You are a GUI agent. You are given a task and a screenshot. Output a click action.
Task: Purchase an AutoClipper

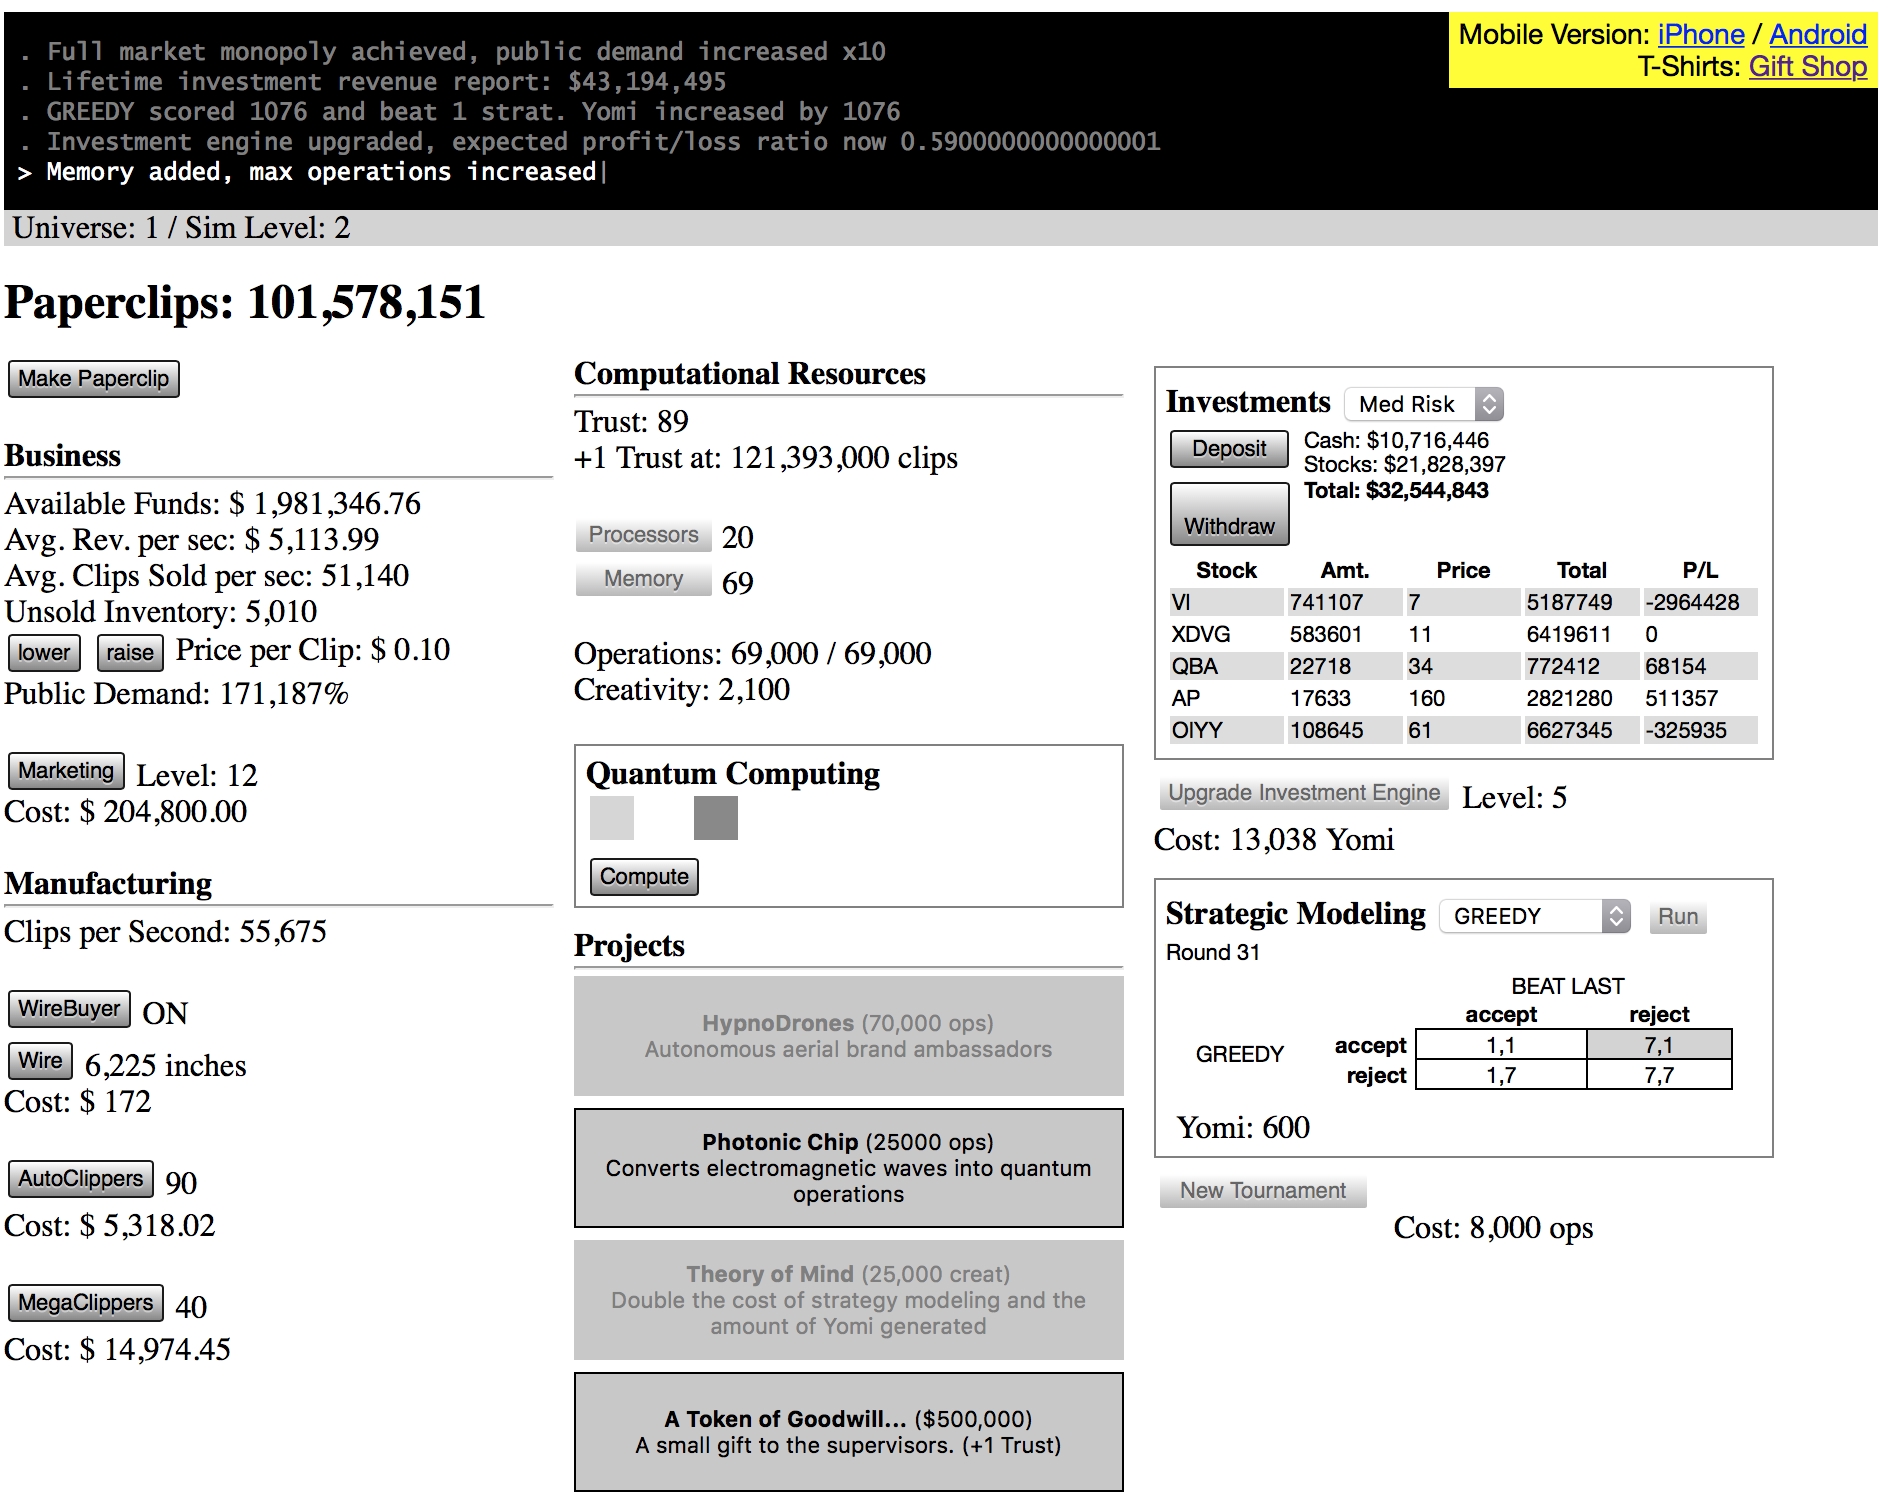81,1179
